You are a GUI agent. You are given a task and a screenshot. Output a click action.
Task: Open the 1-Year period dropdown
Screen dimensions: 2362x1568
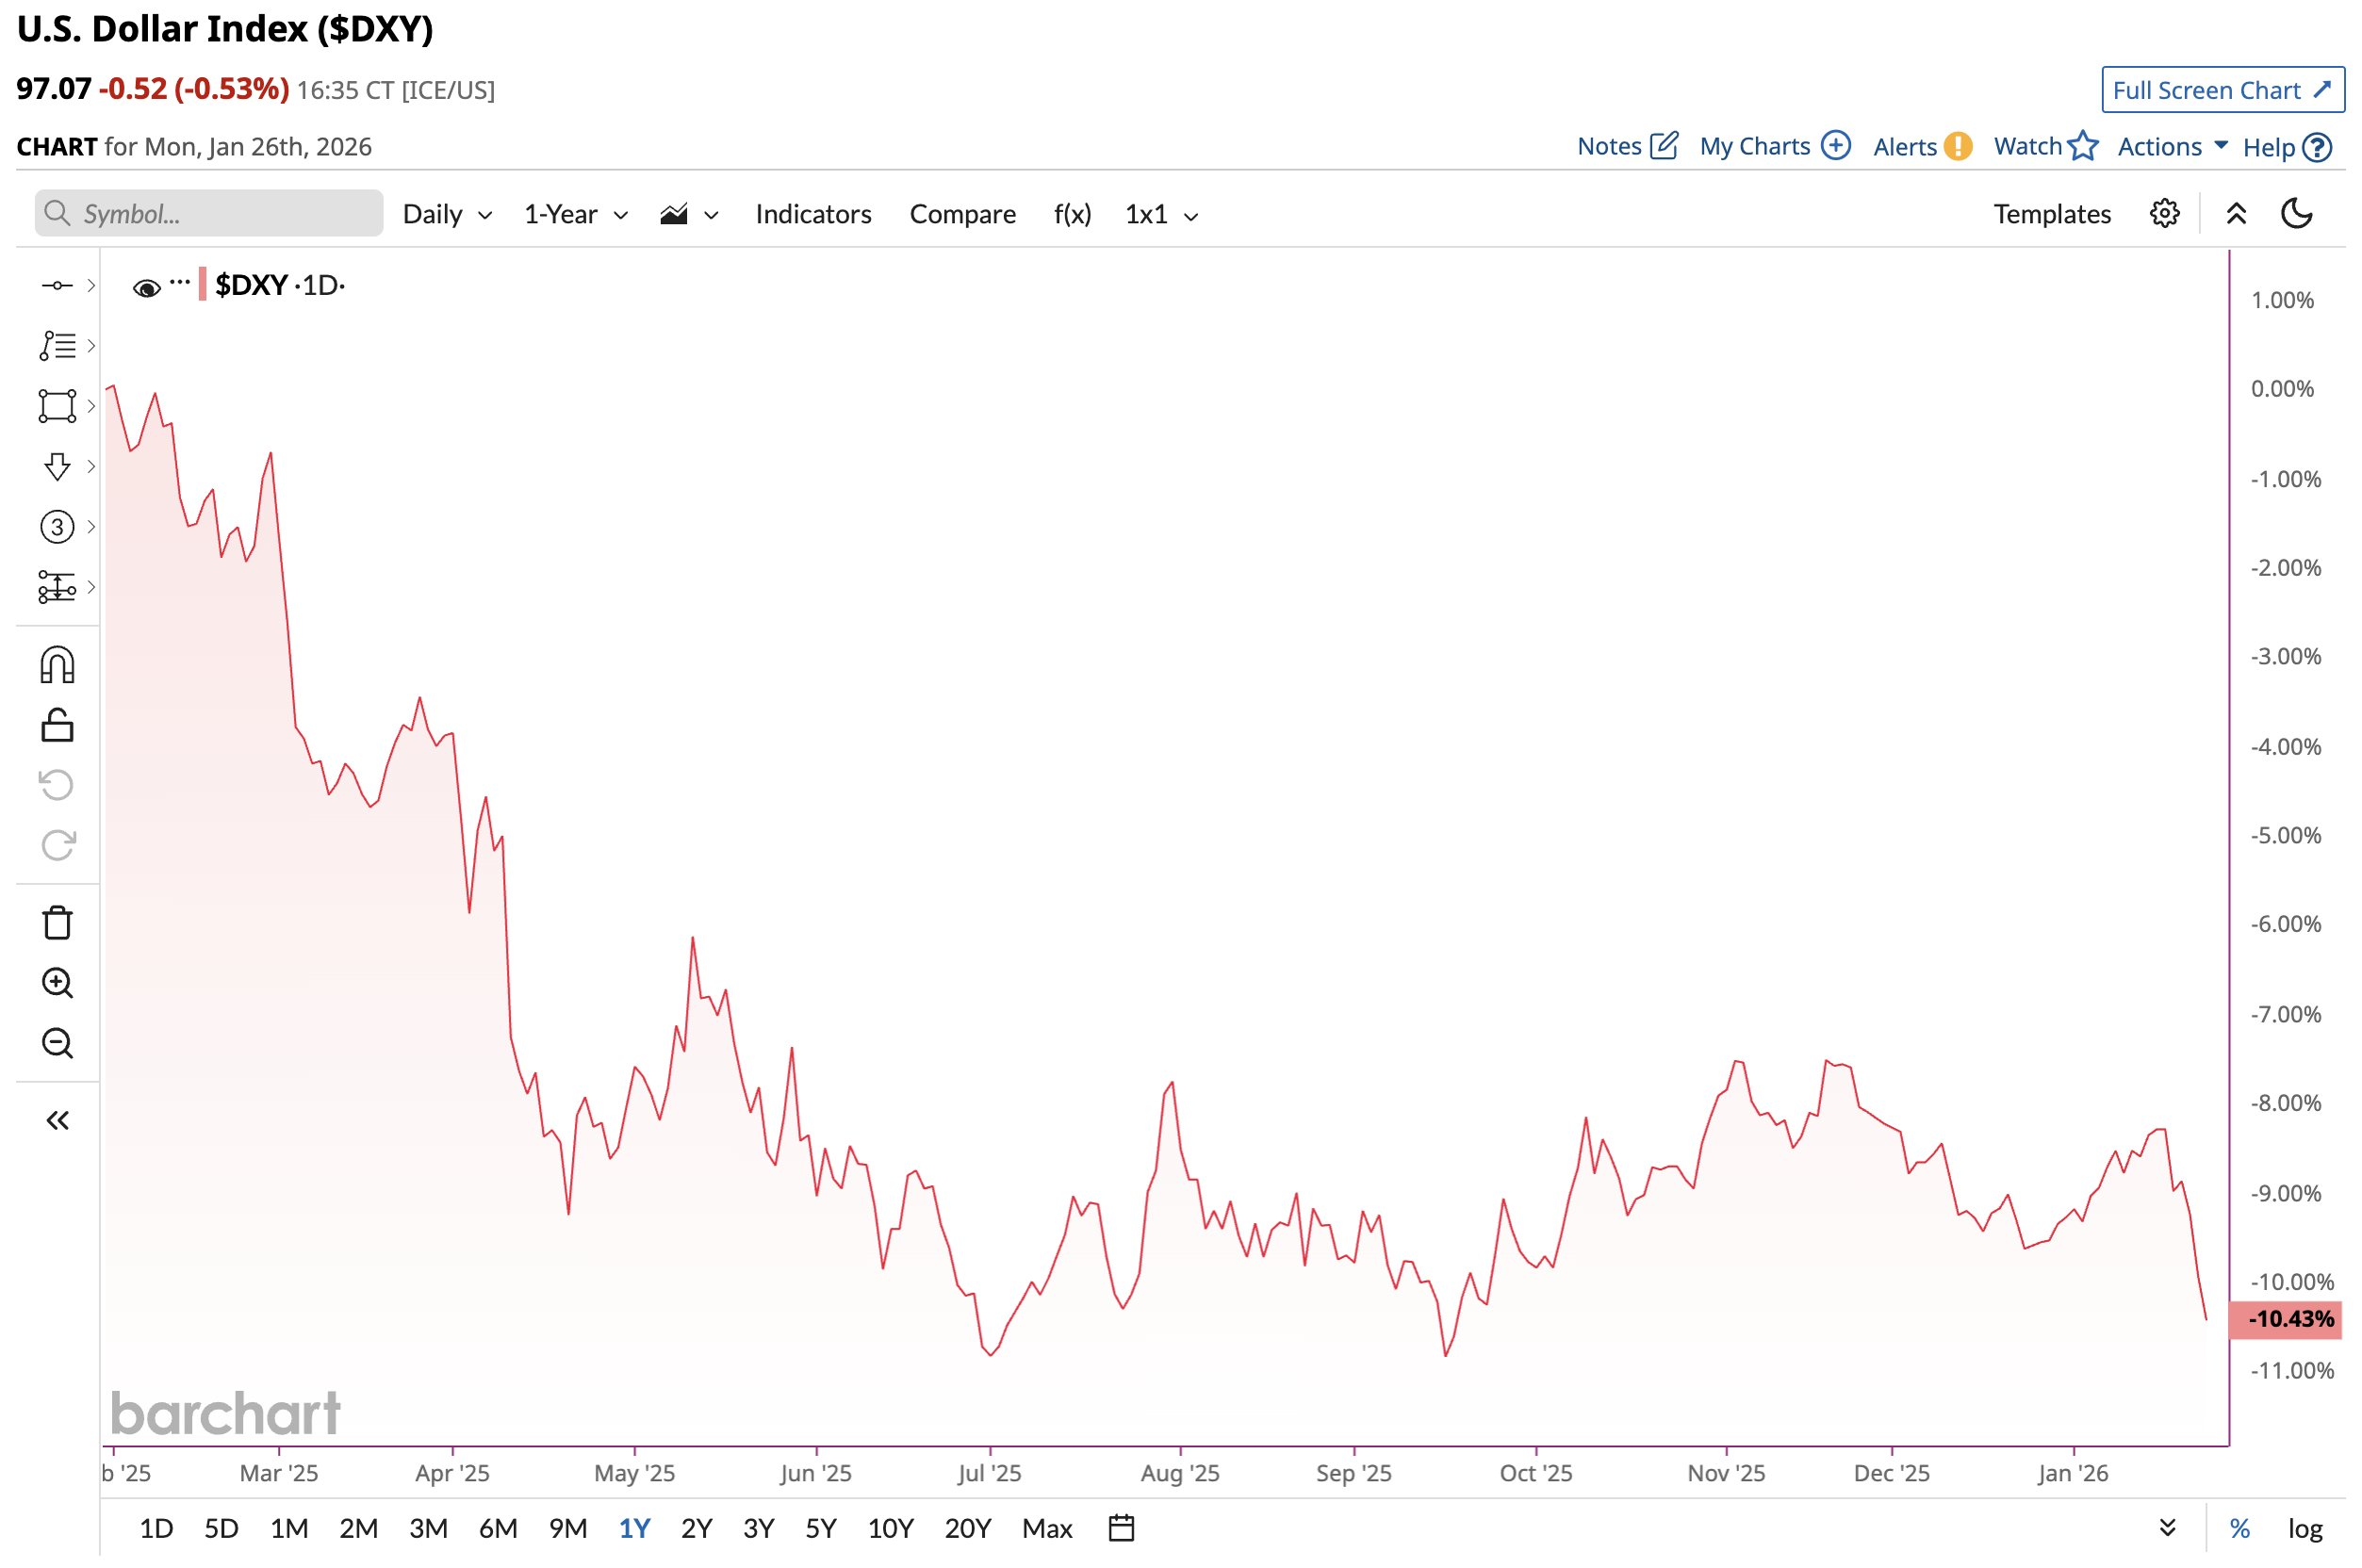point(576,214)
